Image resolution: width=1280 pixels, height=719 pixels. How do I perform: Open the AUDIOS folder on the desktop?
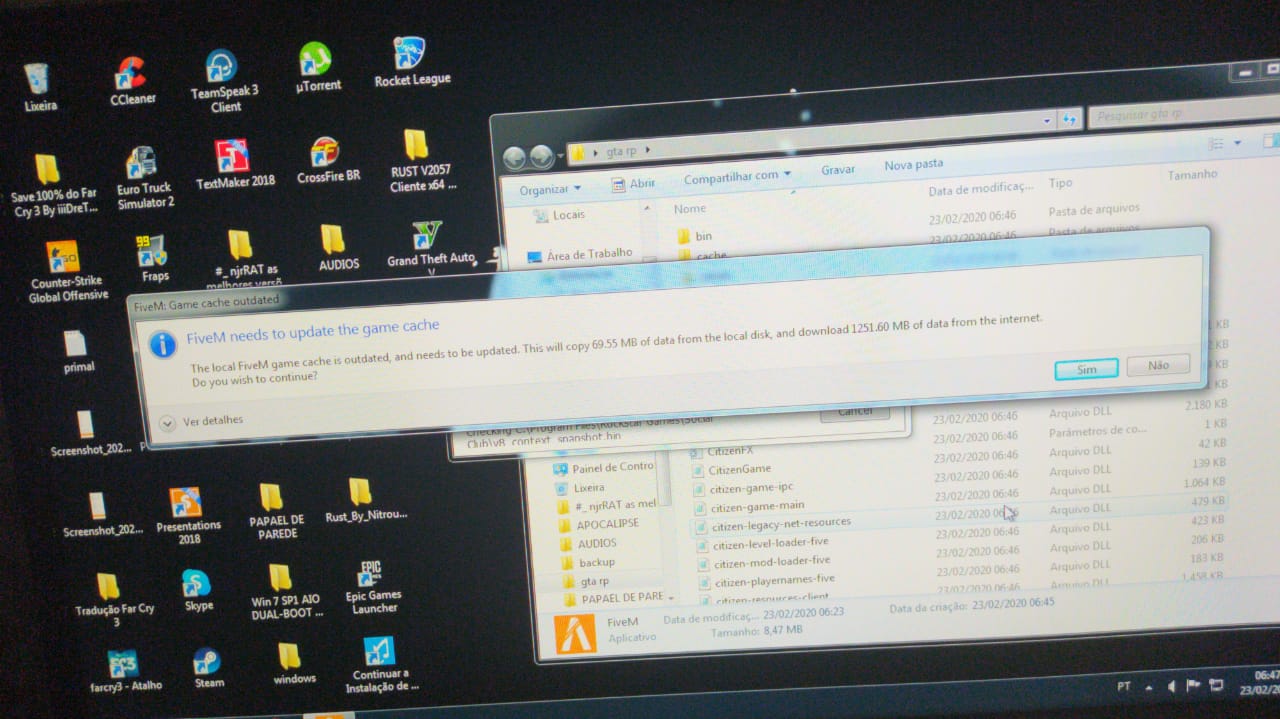point(338,248)
